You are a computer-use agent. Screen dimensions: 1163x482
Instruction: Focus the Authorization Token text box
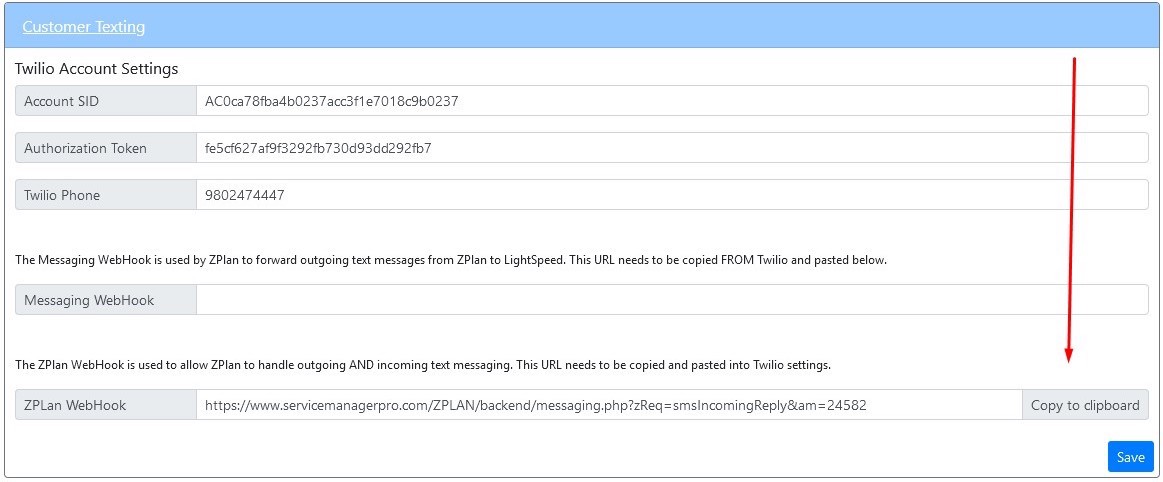[x=671, y=148]
